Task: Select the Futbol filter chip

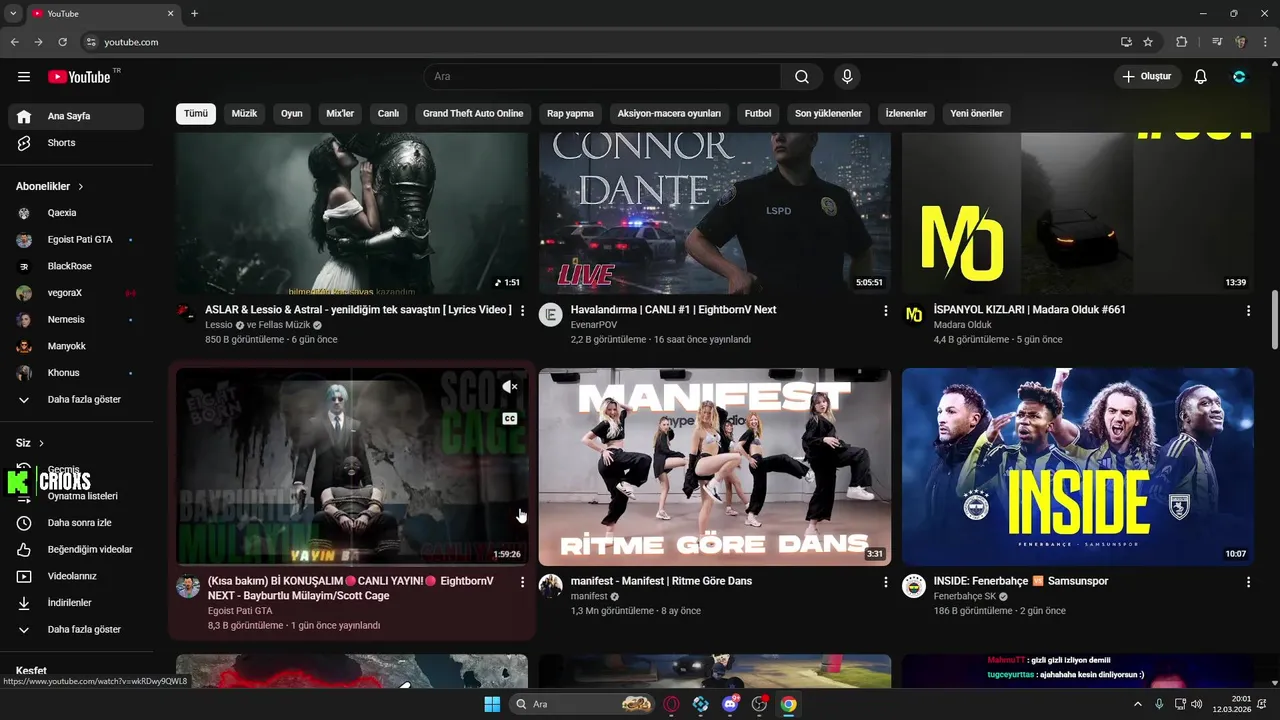Action: point(758,114)
